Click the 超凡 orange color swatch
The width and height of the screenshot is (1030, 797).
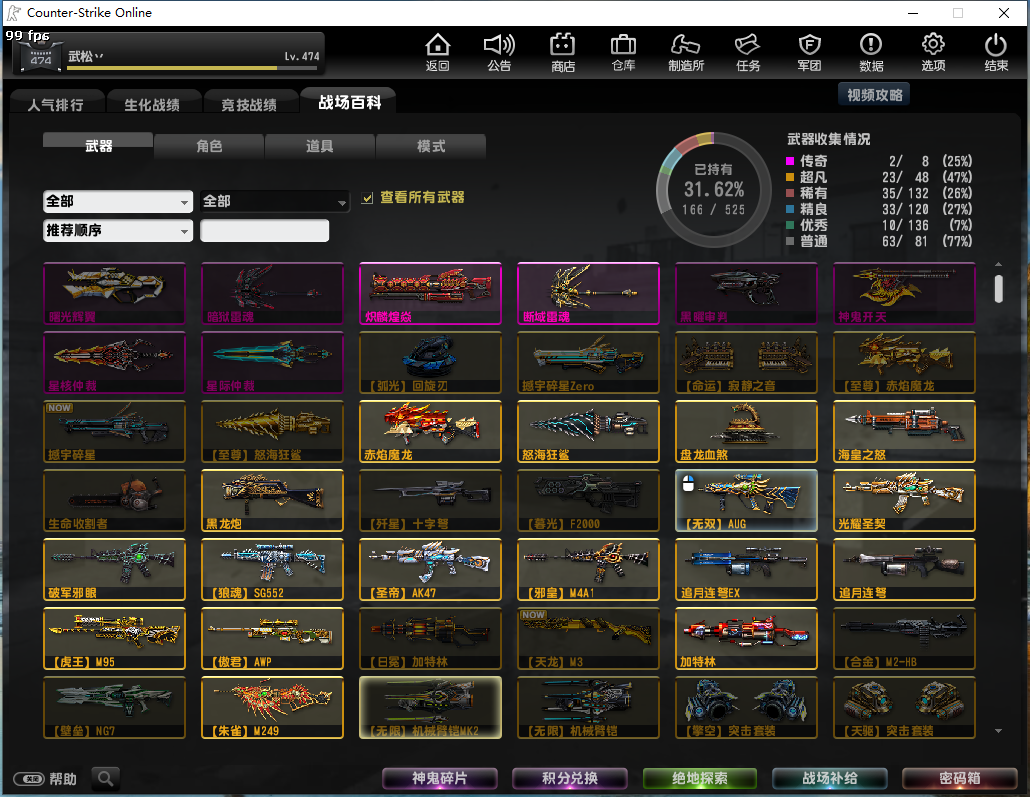790,177
